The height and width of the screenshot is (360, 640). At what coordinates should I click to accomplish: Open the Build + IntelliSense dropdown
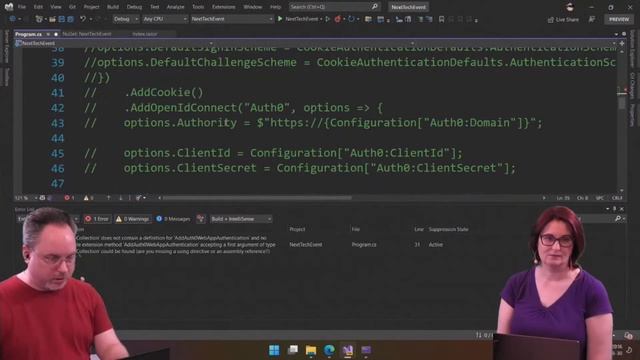(241, 219)
